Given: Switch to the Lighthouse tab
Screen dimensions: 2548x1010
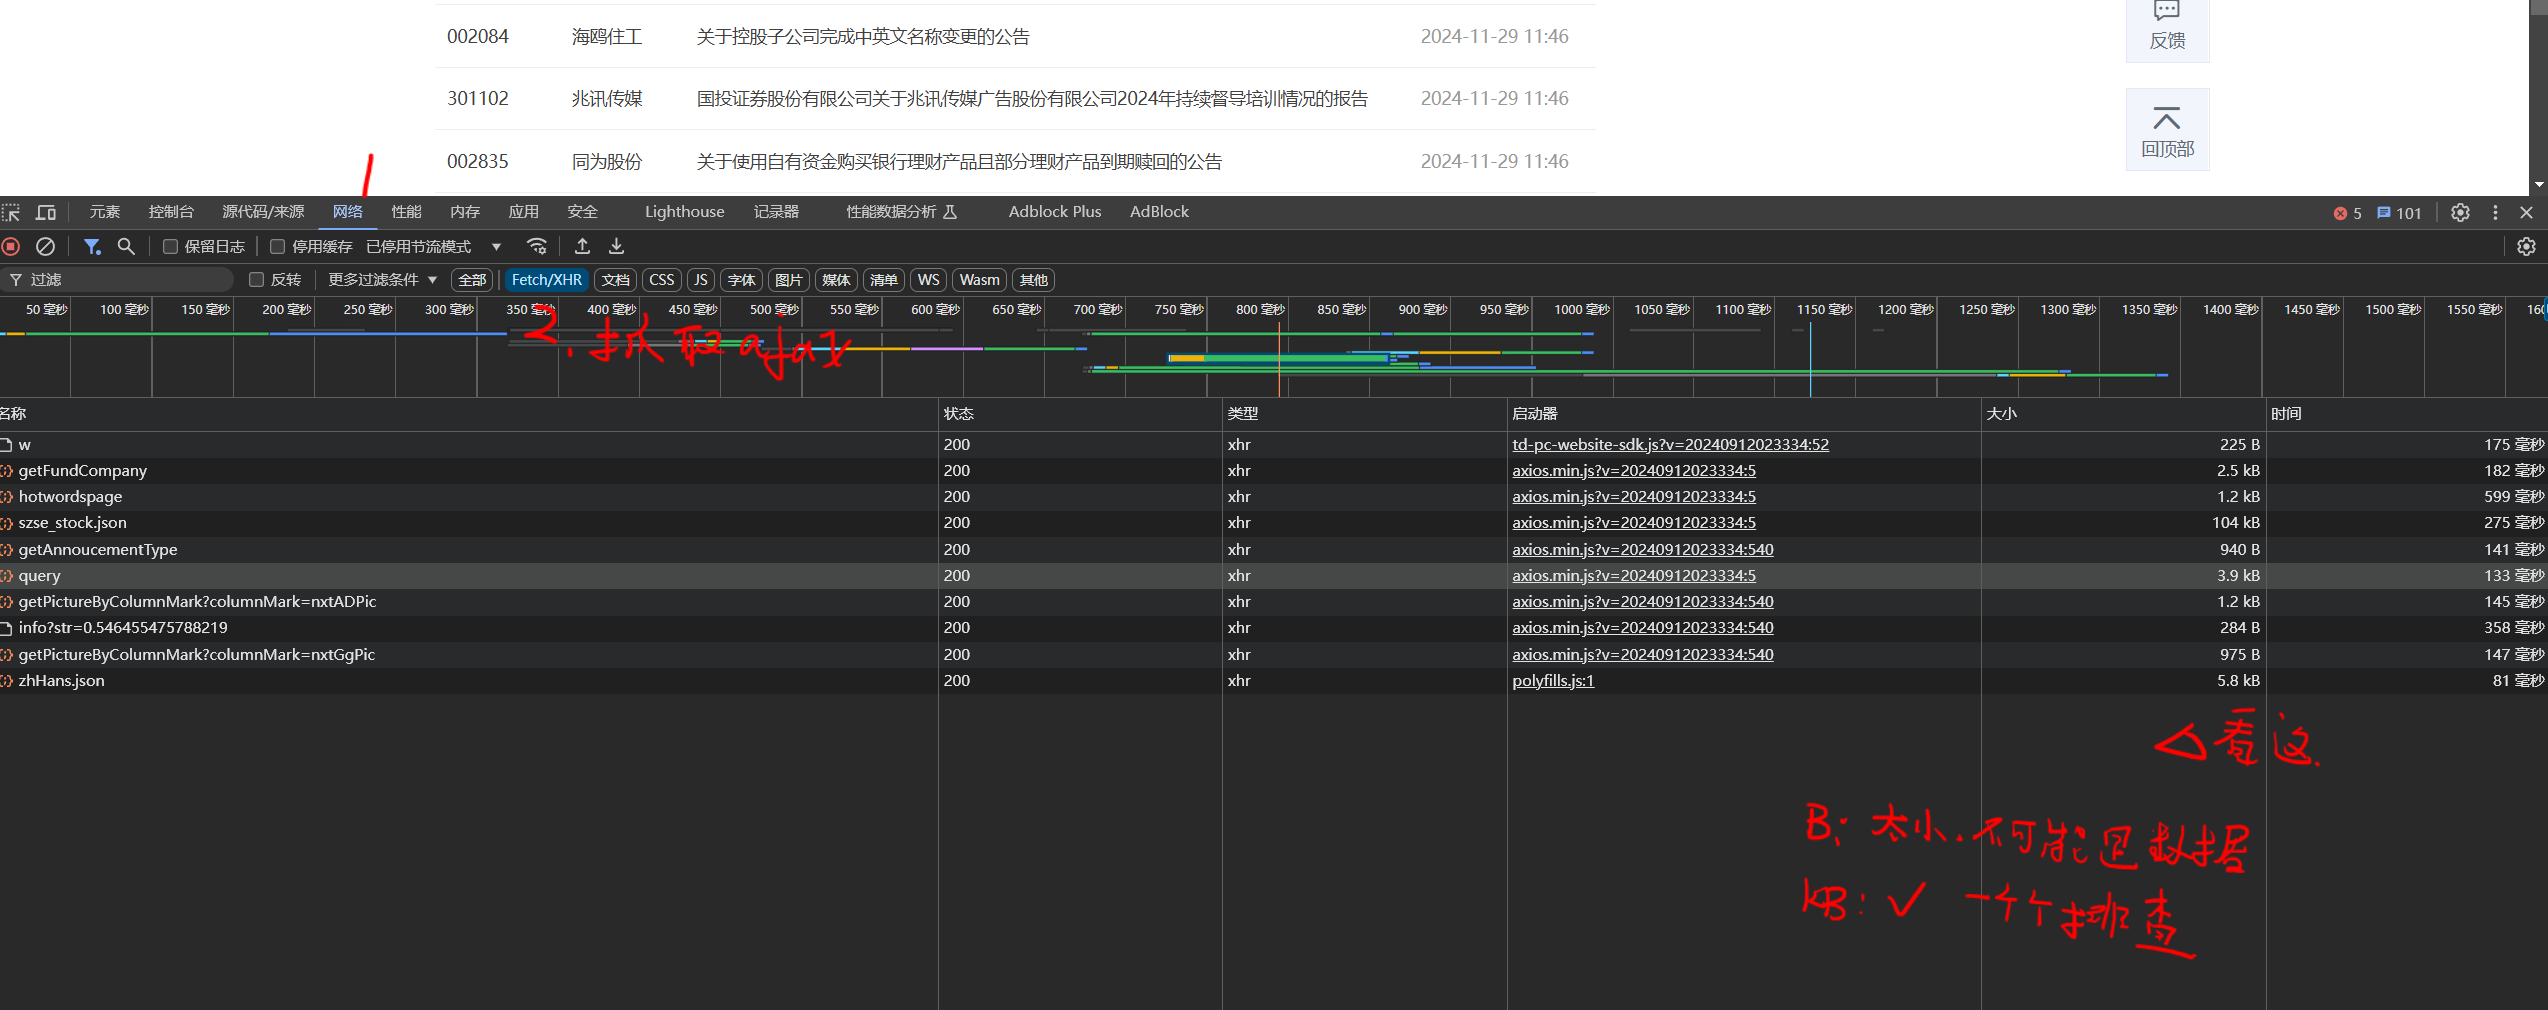Looking at the screenshot, I should click(x=684, y=212).
